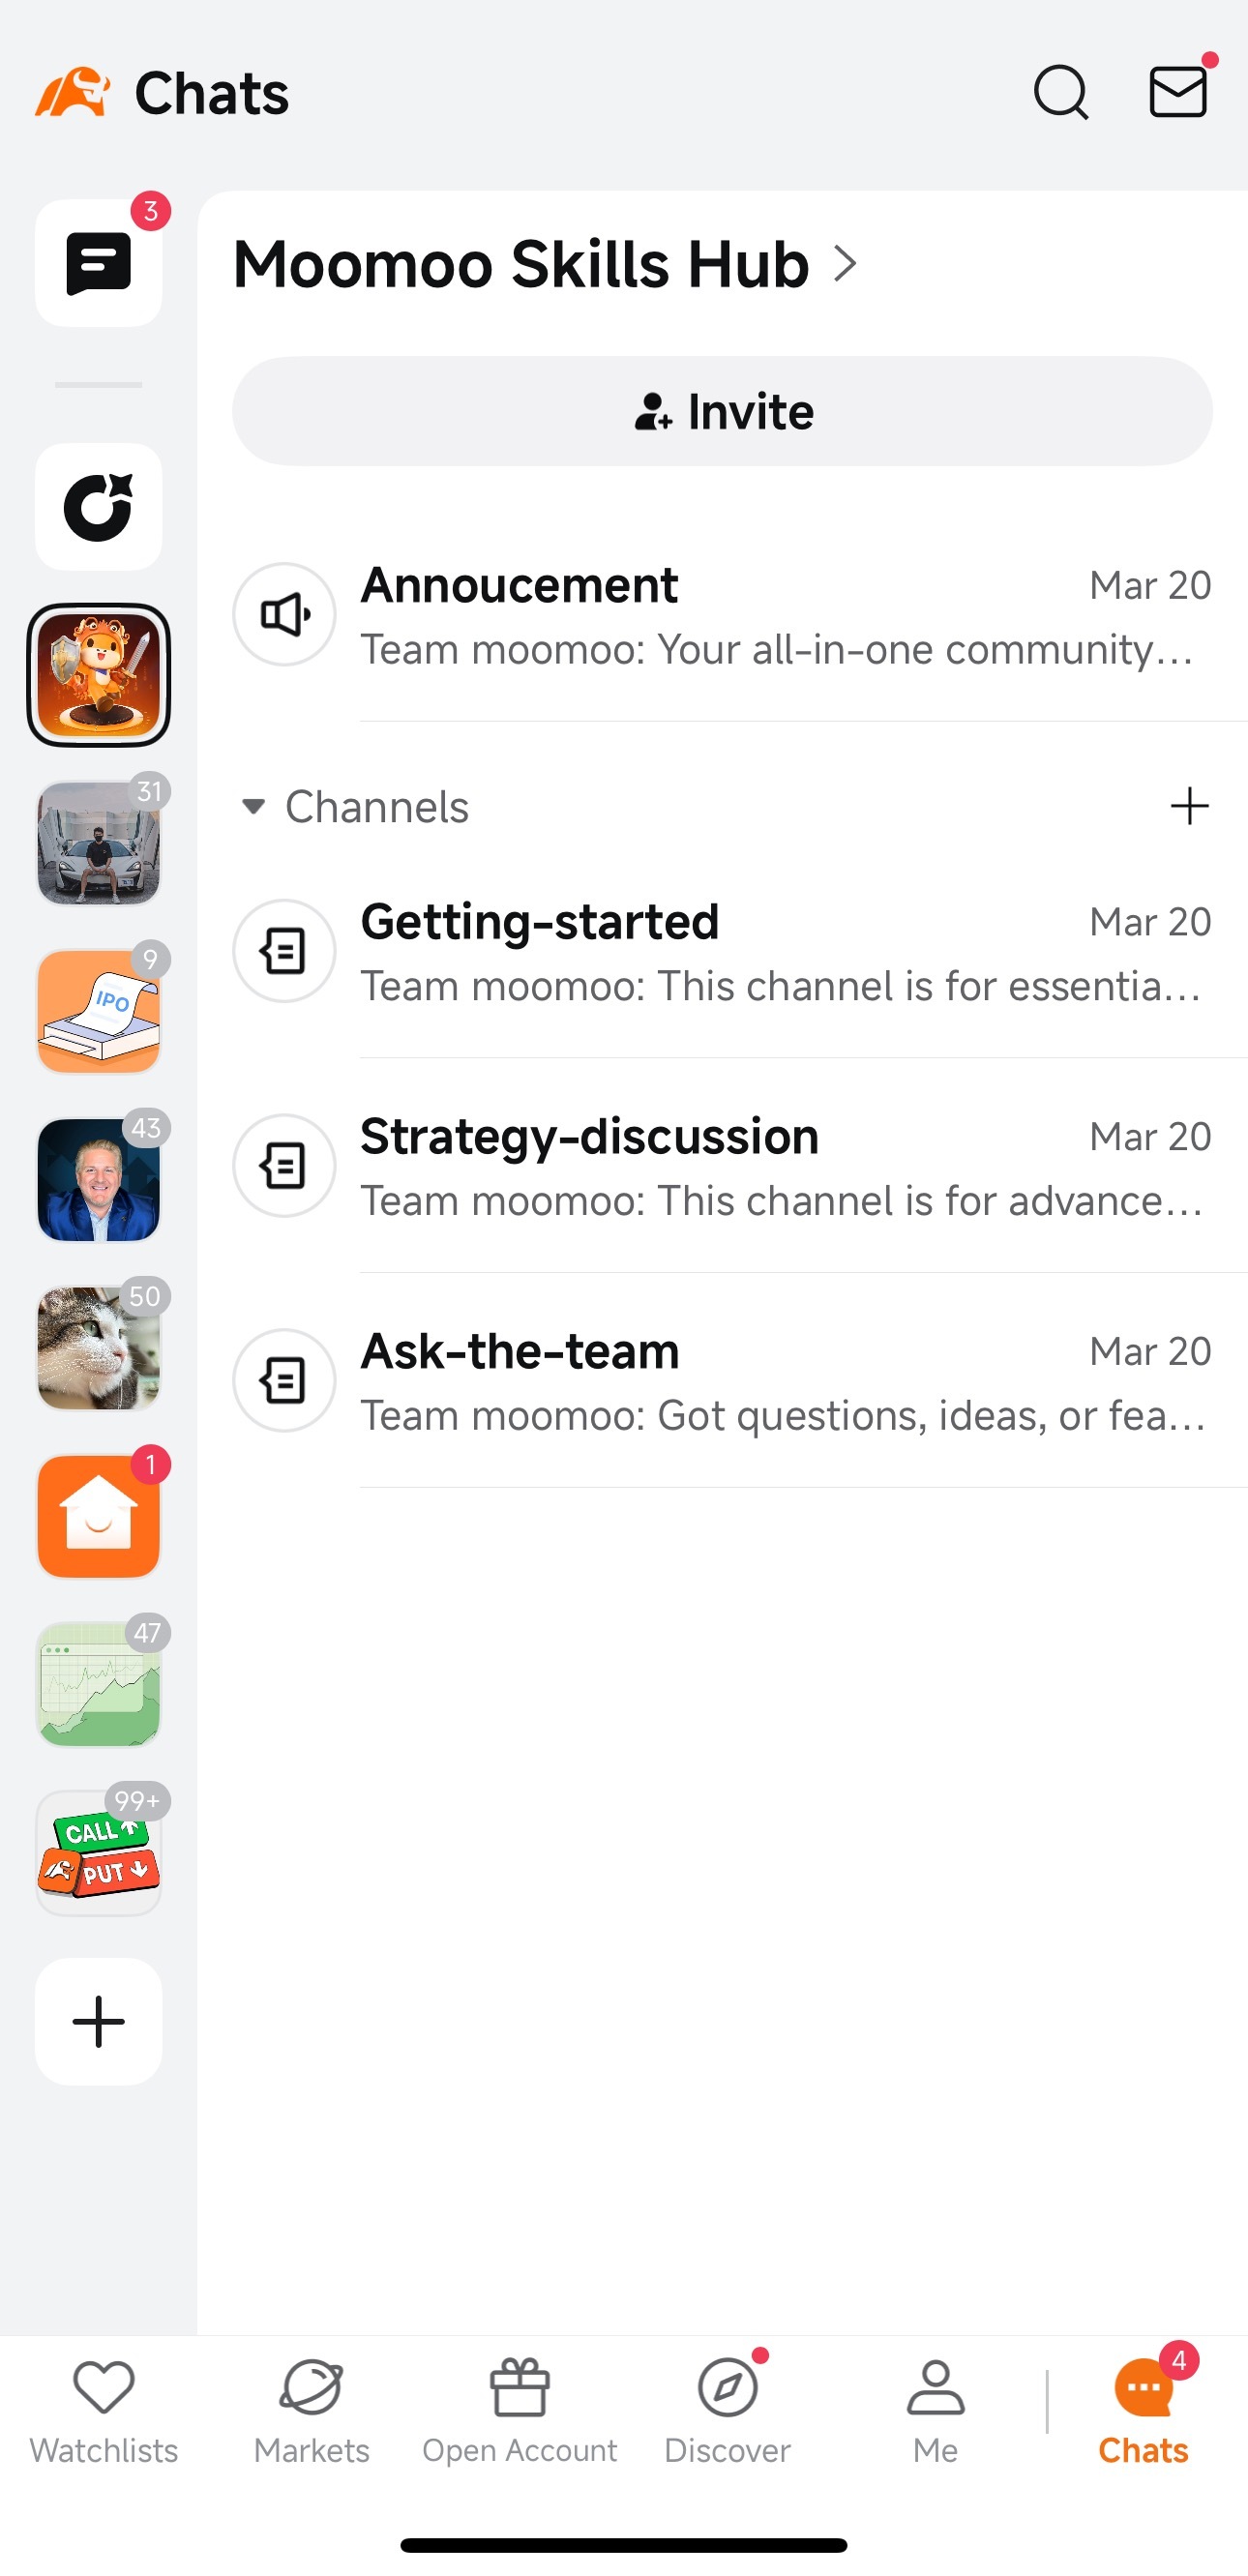Click the Ask-the-team channel icon
Screen dimensions: 1248x2576
tap(284, 1380)
